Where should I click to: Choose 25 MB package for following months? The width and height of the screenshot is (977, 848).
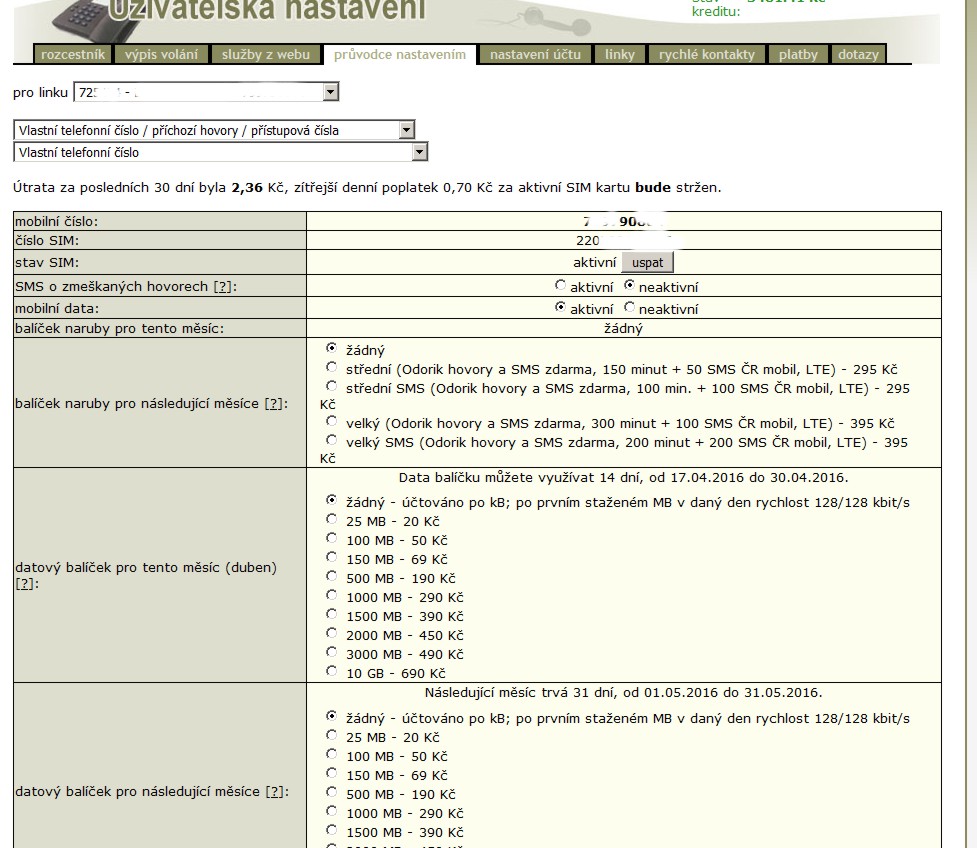click(x=331, y=735)
